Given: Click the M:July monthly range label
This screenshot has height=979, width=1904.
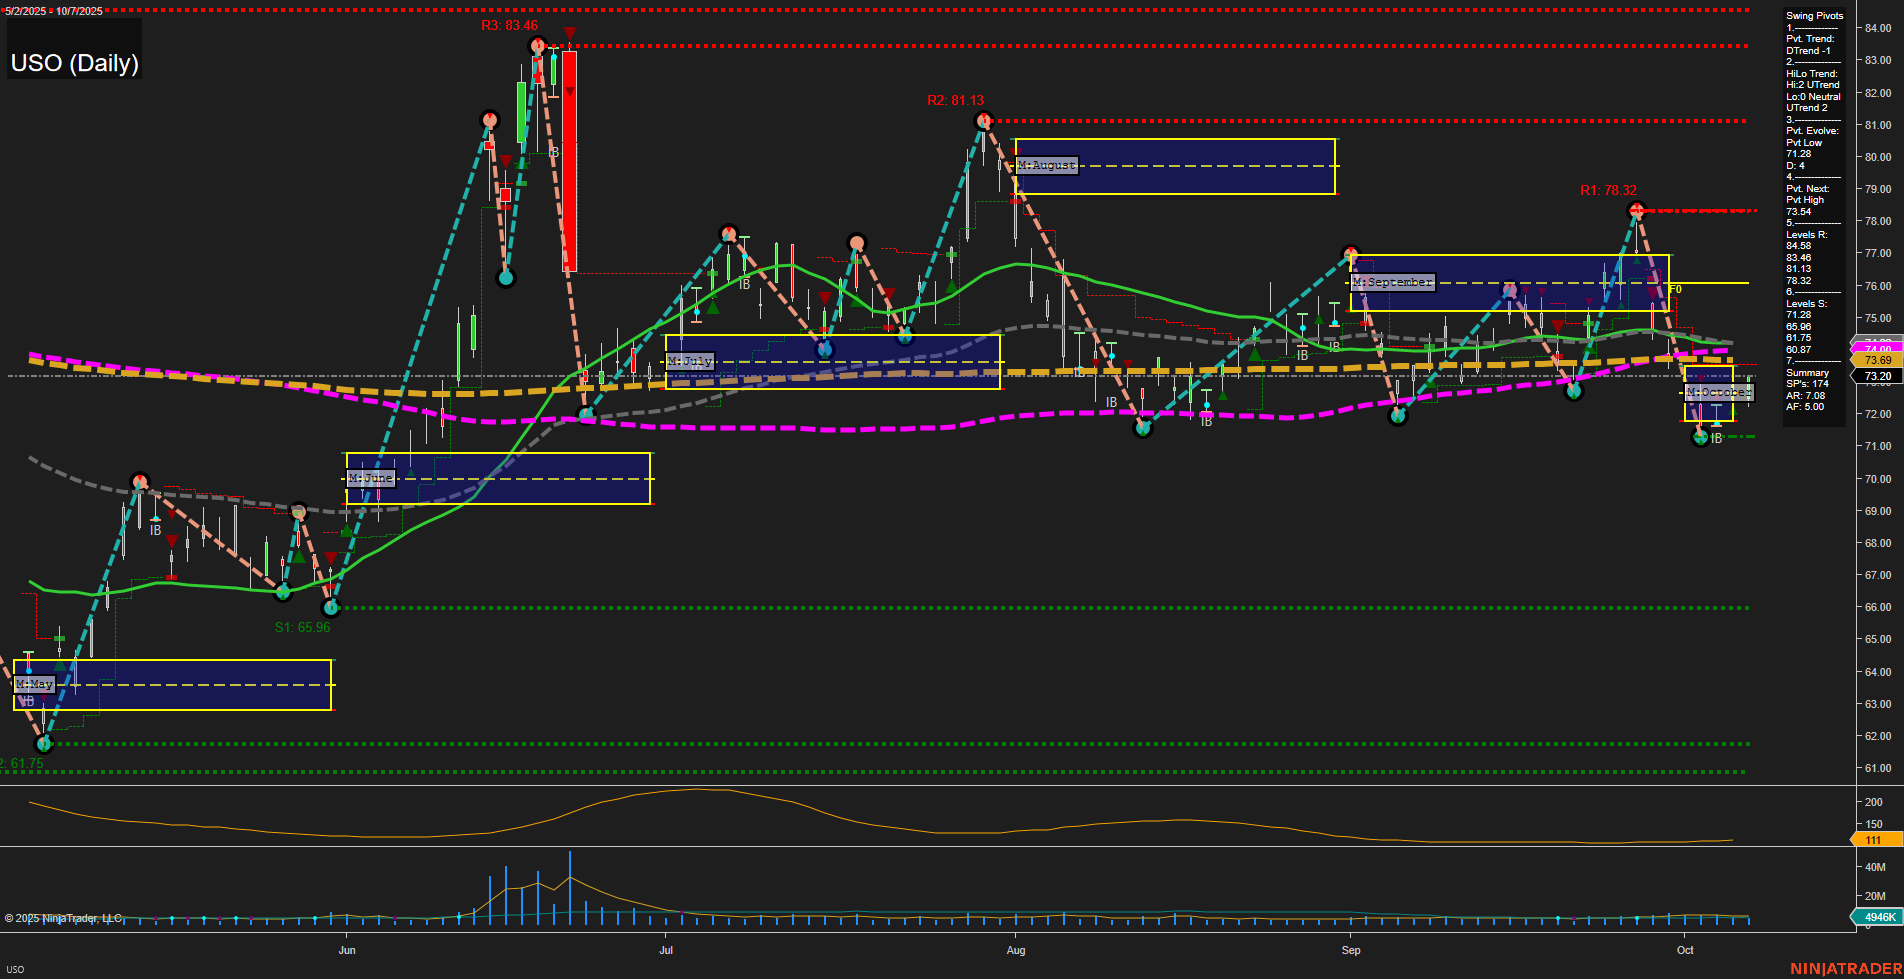Looking at the screenshot, I should pyautogui.click(x=690, y=361).
